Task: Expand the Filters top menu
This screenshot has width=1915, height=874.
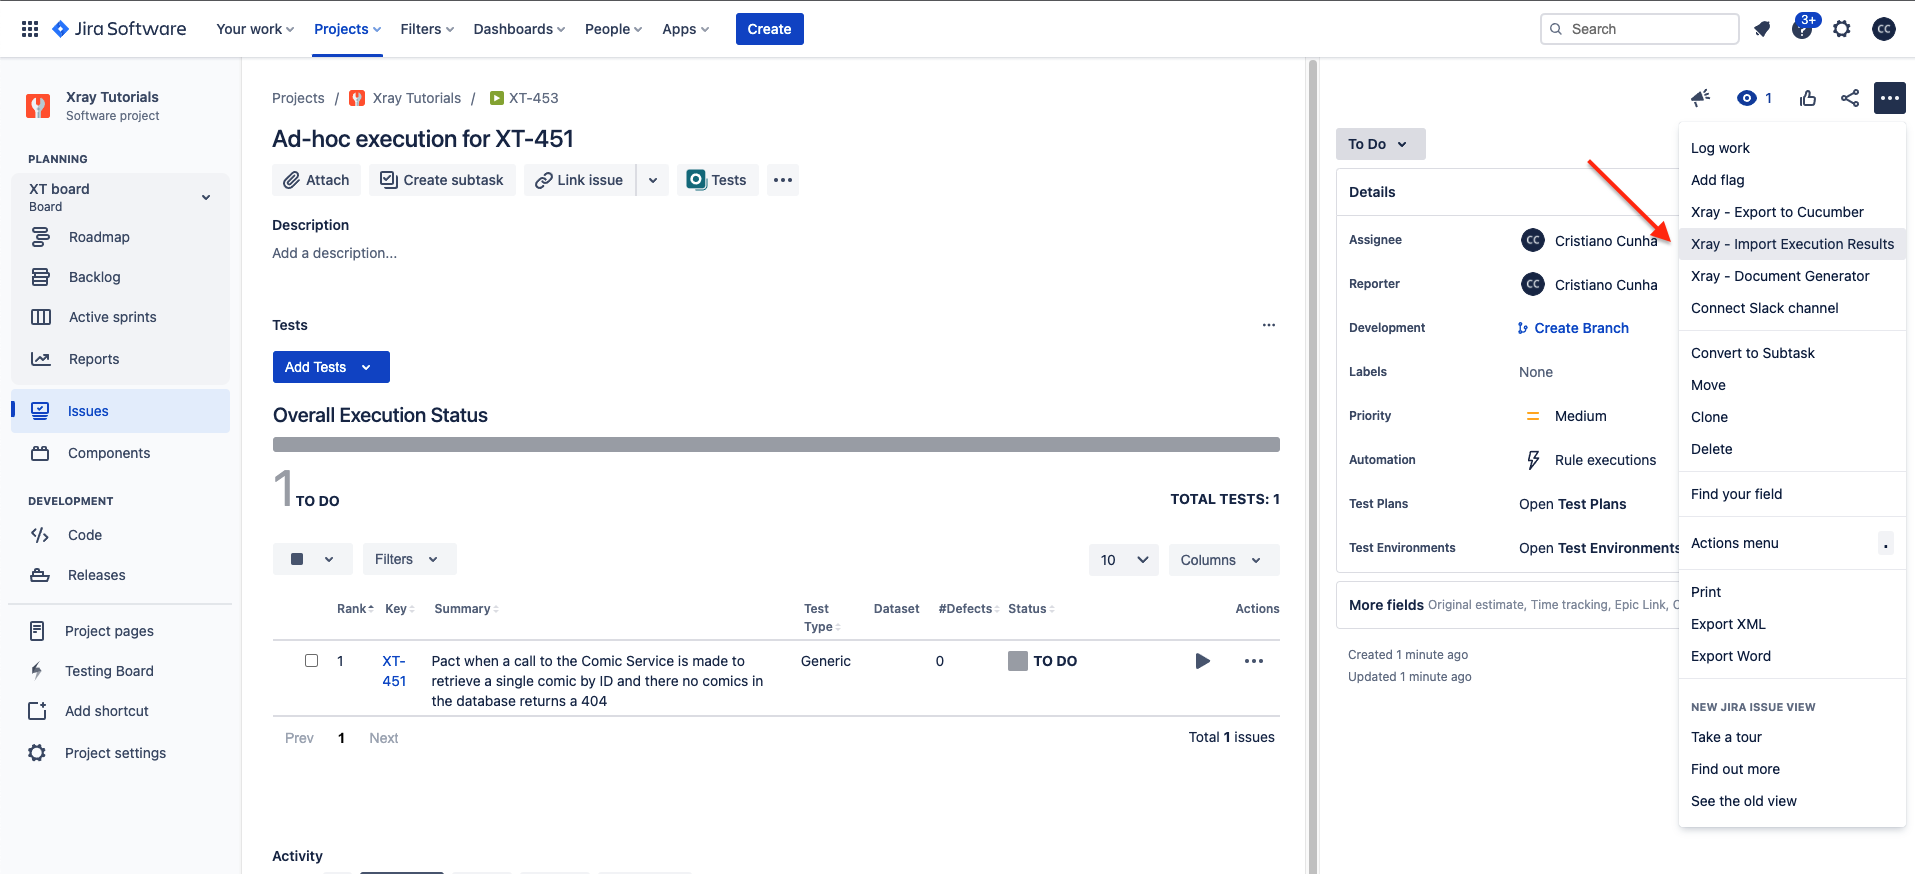Action: coord(427,29)
